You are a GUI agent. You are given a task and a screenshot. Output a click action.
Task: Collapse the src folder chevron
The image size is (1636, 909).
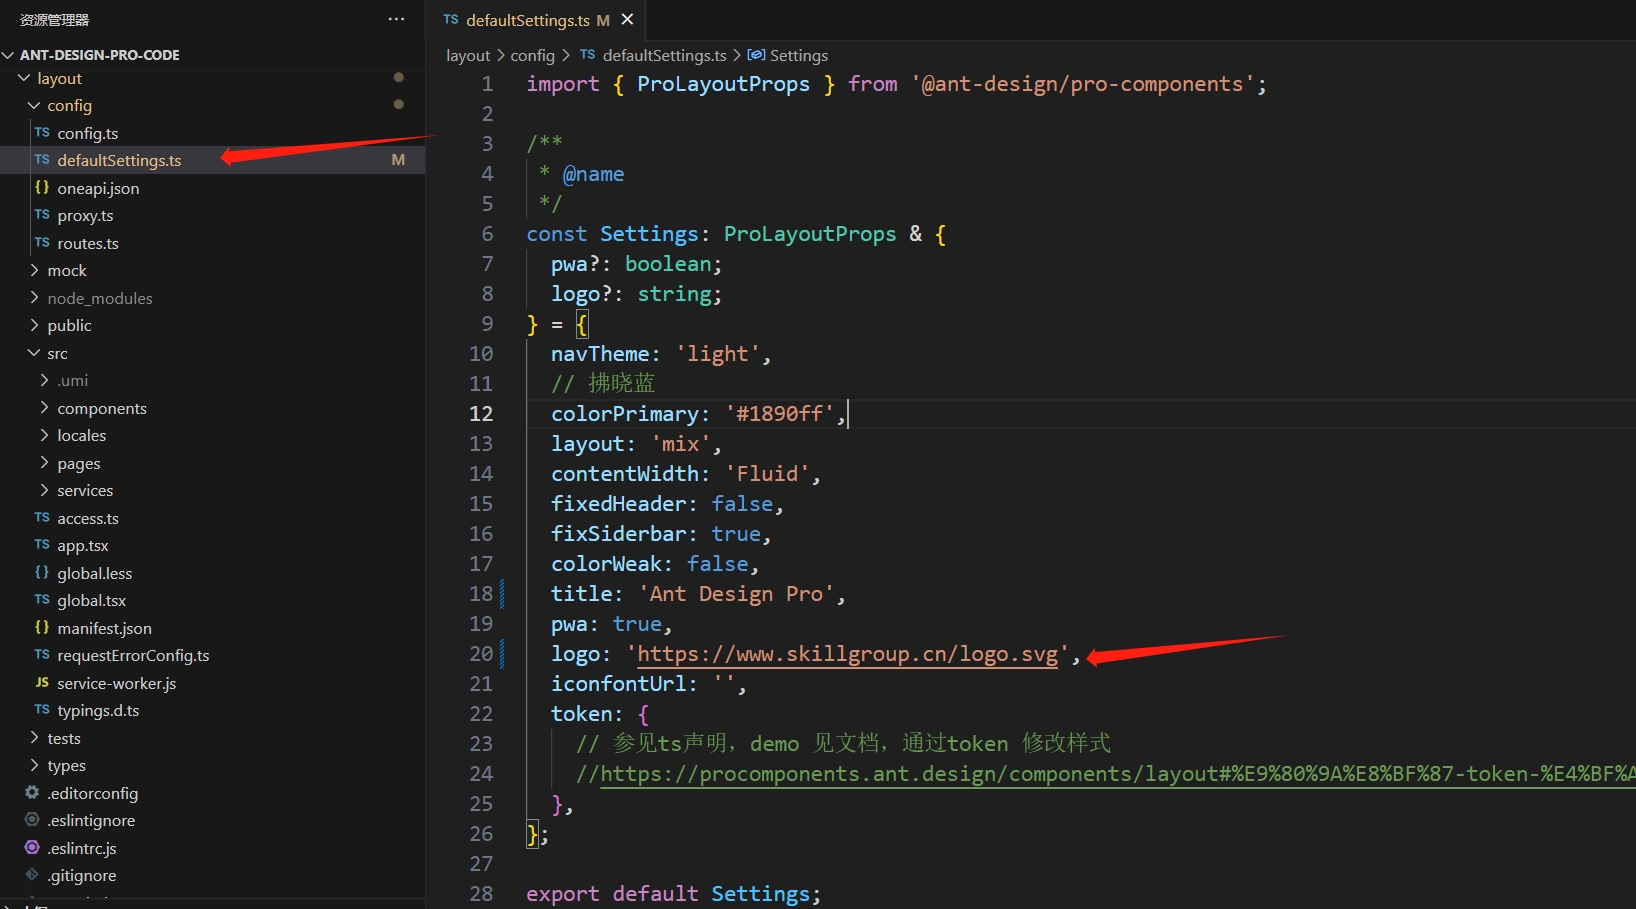[x=34, y=353]
